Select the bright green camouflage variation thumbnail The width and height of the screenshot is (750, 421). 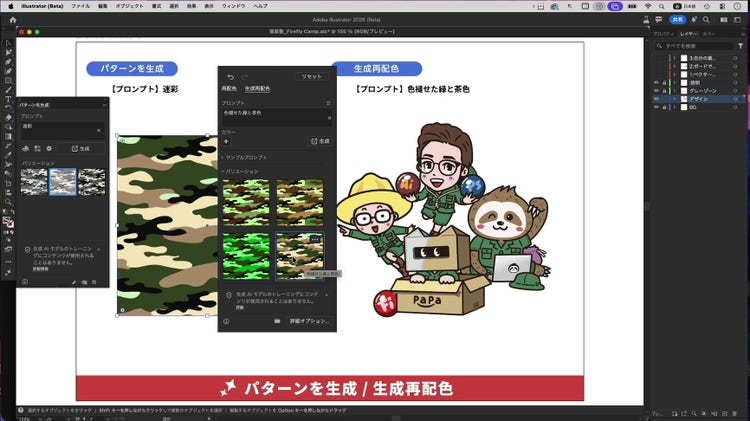tap(246, 254)
